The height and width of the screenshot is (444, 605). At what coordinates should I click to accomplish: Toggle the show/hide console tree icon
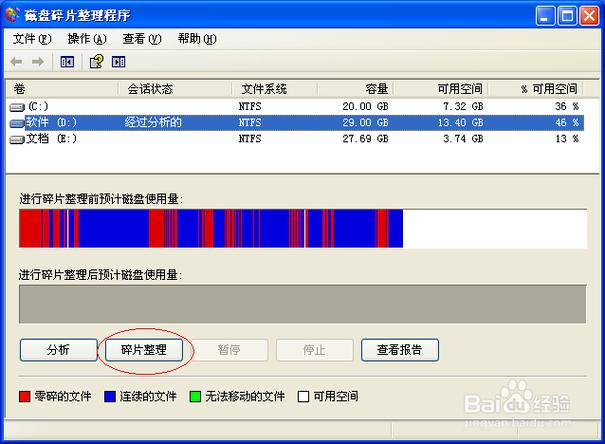pos(67,62)
